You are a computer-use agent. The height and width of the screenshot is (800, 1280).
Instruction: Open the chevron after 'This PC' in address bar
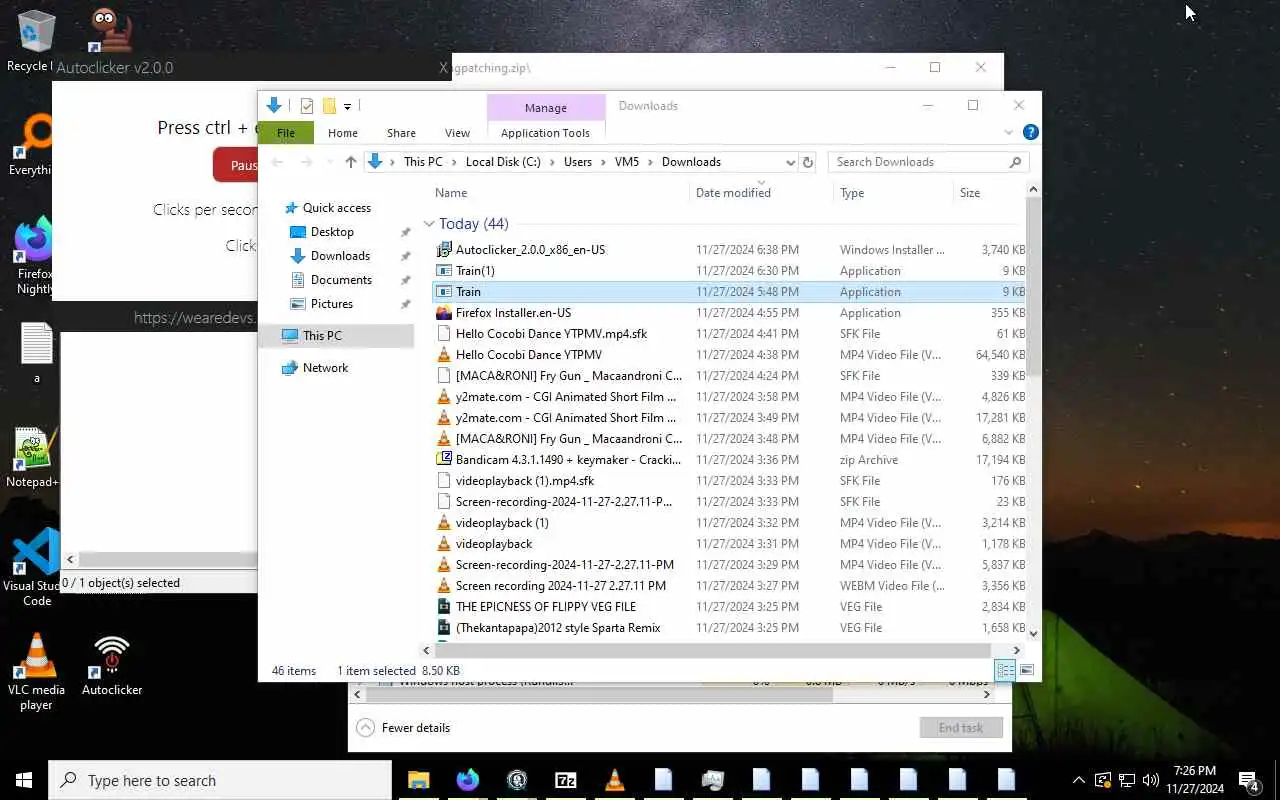point(454,162)
